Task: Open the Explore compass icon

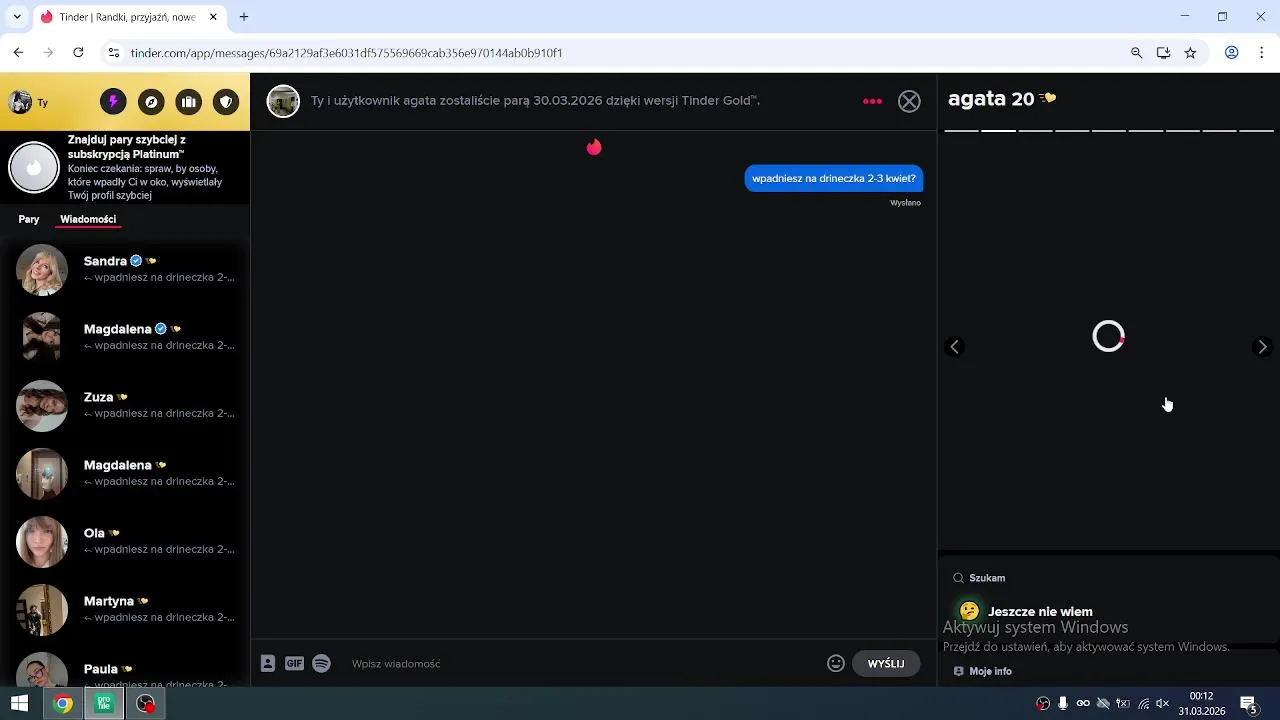Action: [151, 102]
